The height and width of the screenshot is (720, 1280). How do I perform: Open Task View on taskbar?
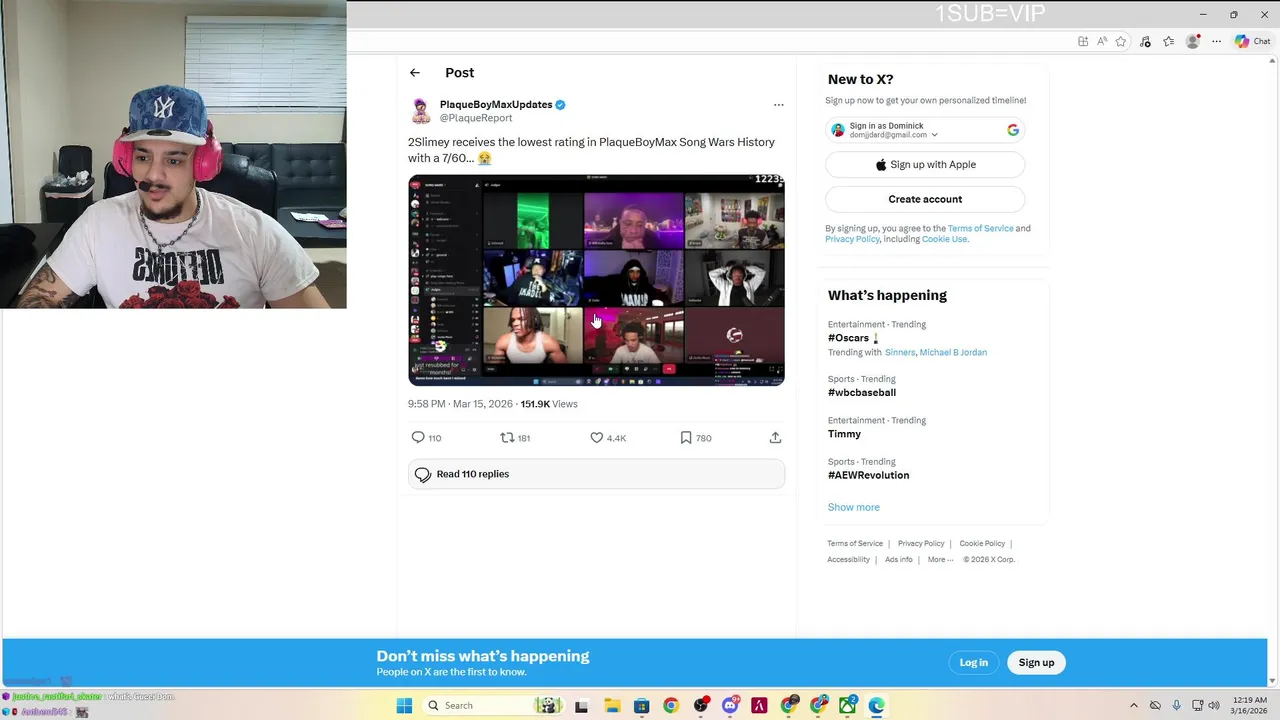581,706
